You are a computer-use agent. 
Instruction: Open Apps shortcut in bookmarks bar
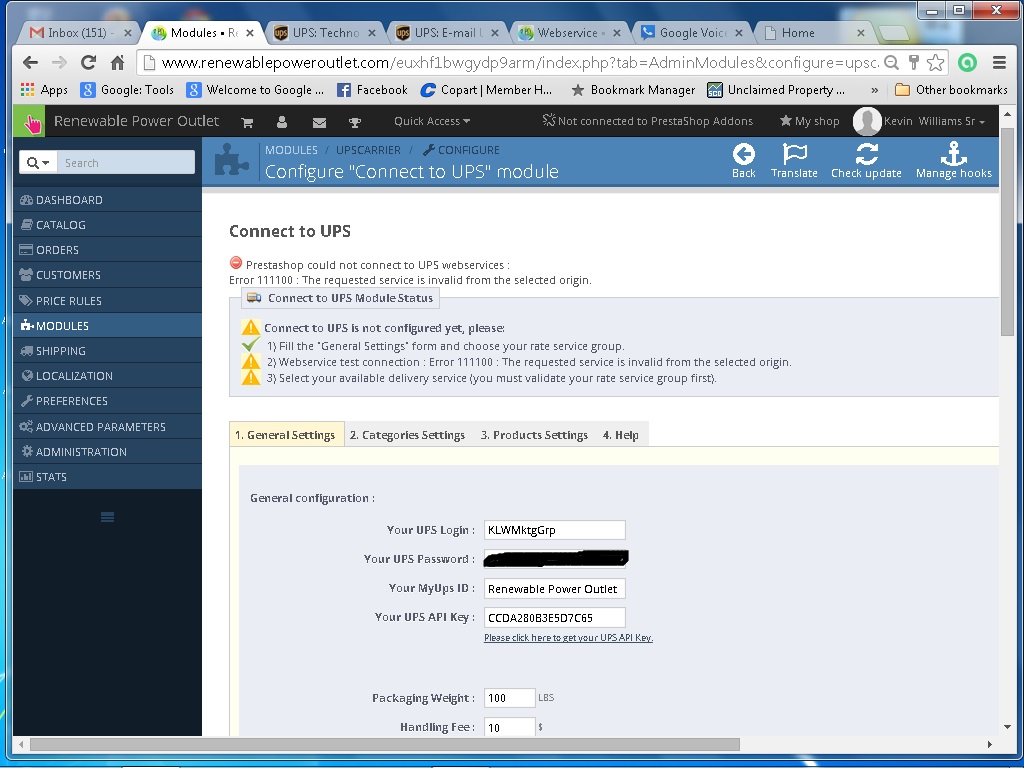coord(44,90)
